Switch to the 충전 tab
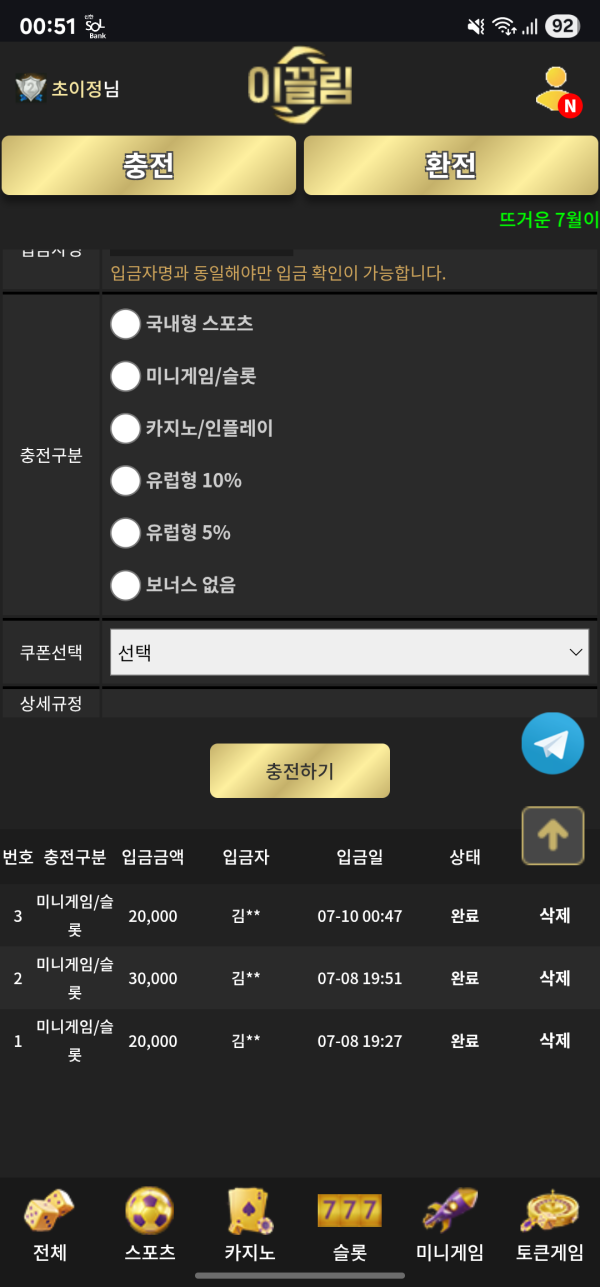This screenshot has height=1287, width=600. (149, 165)
